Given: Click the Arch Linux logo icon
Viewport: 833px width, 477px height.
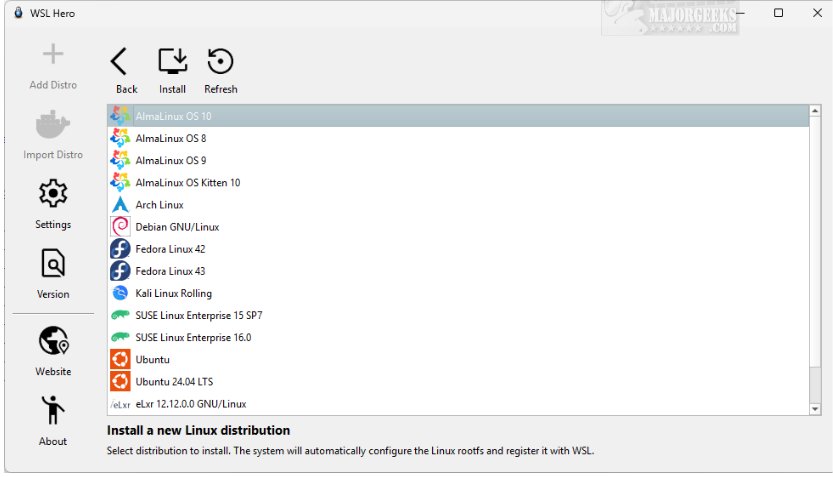Looking at the screenshot, I should pos(120,205).
